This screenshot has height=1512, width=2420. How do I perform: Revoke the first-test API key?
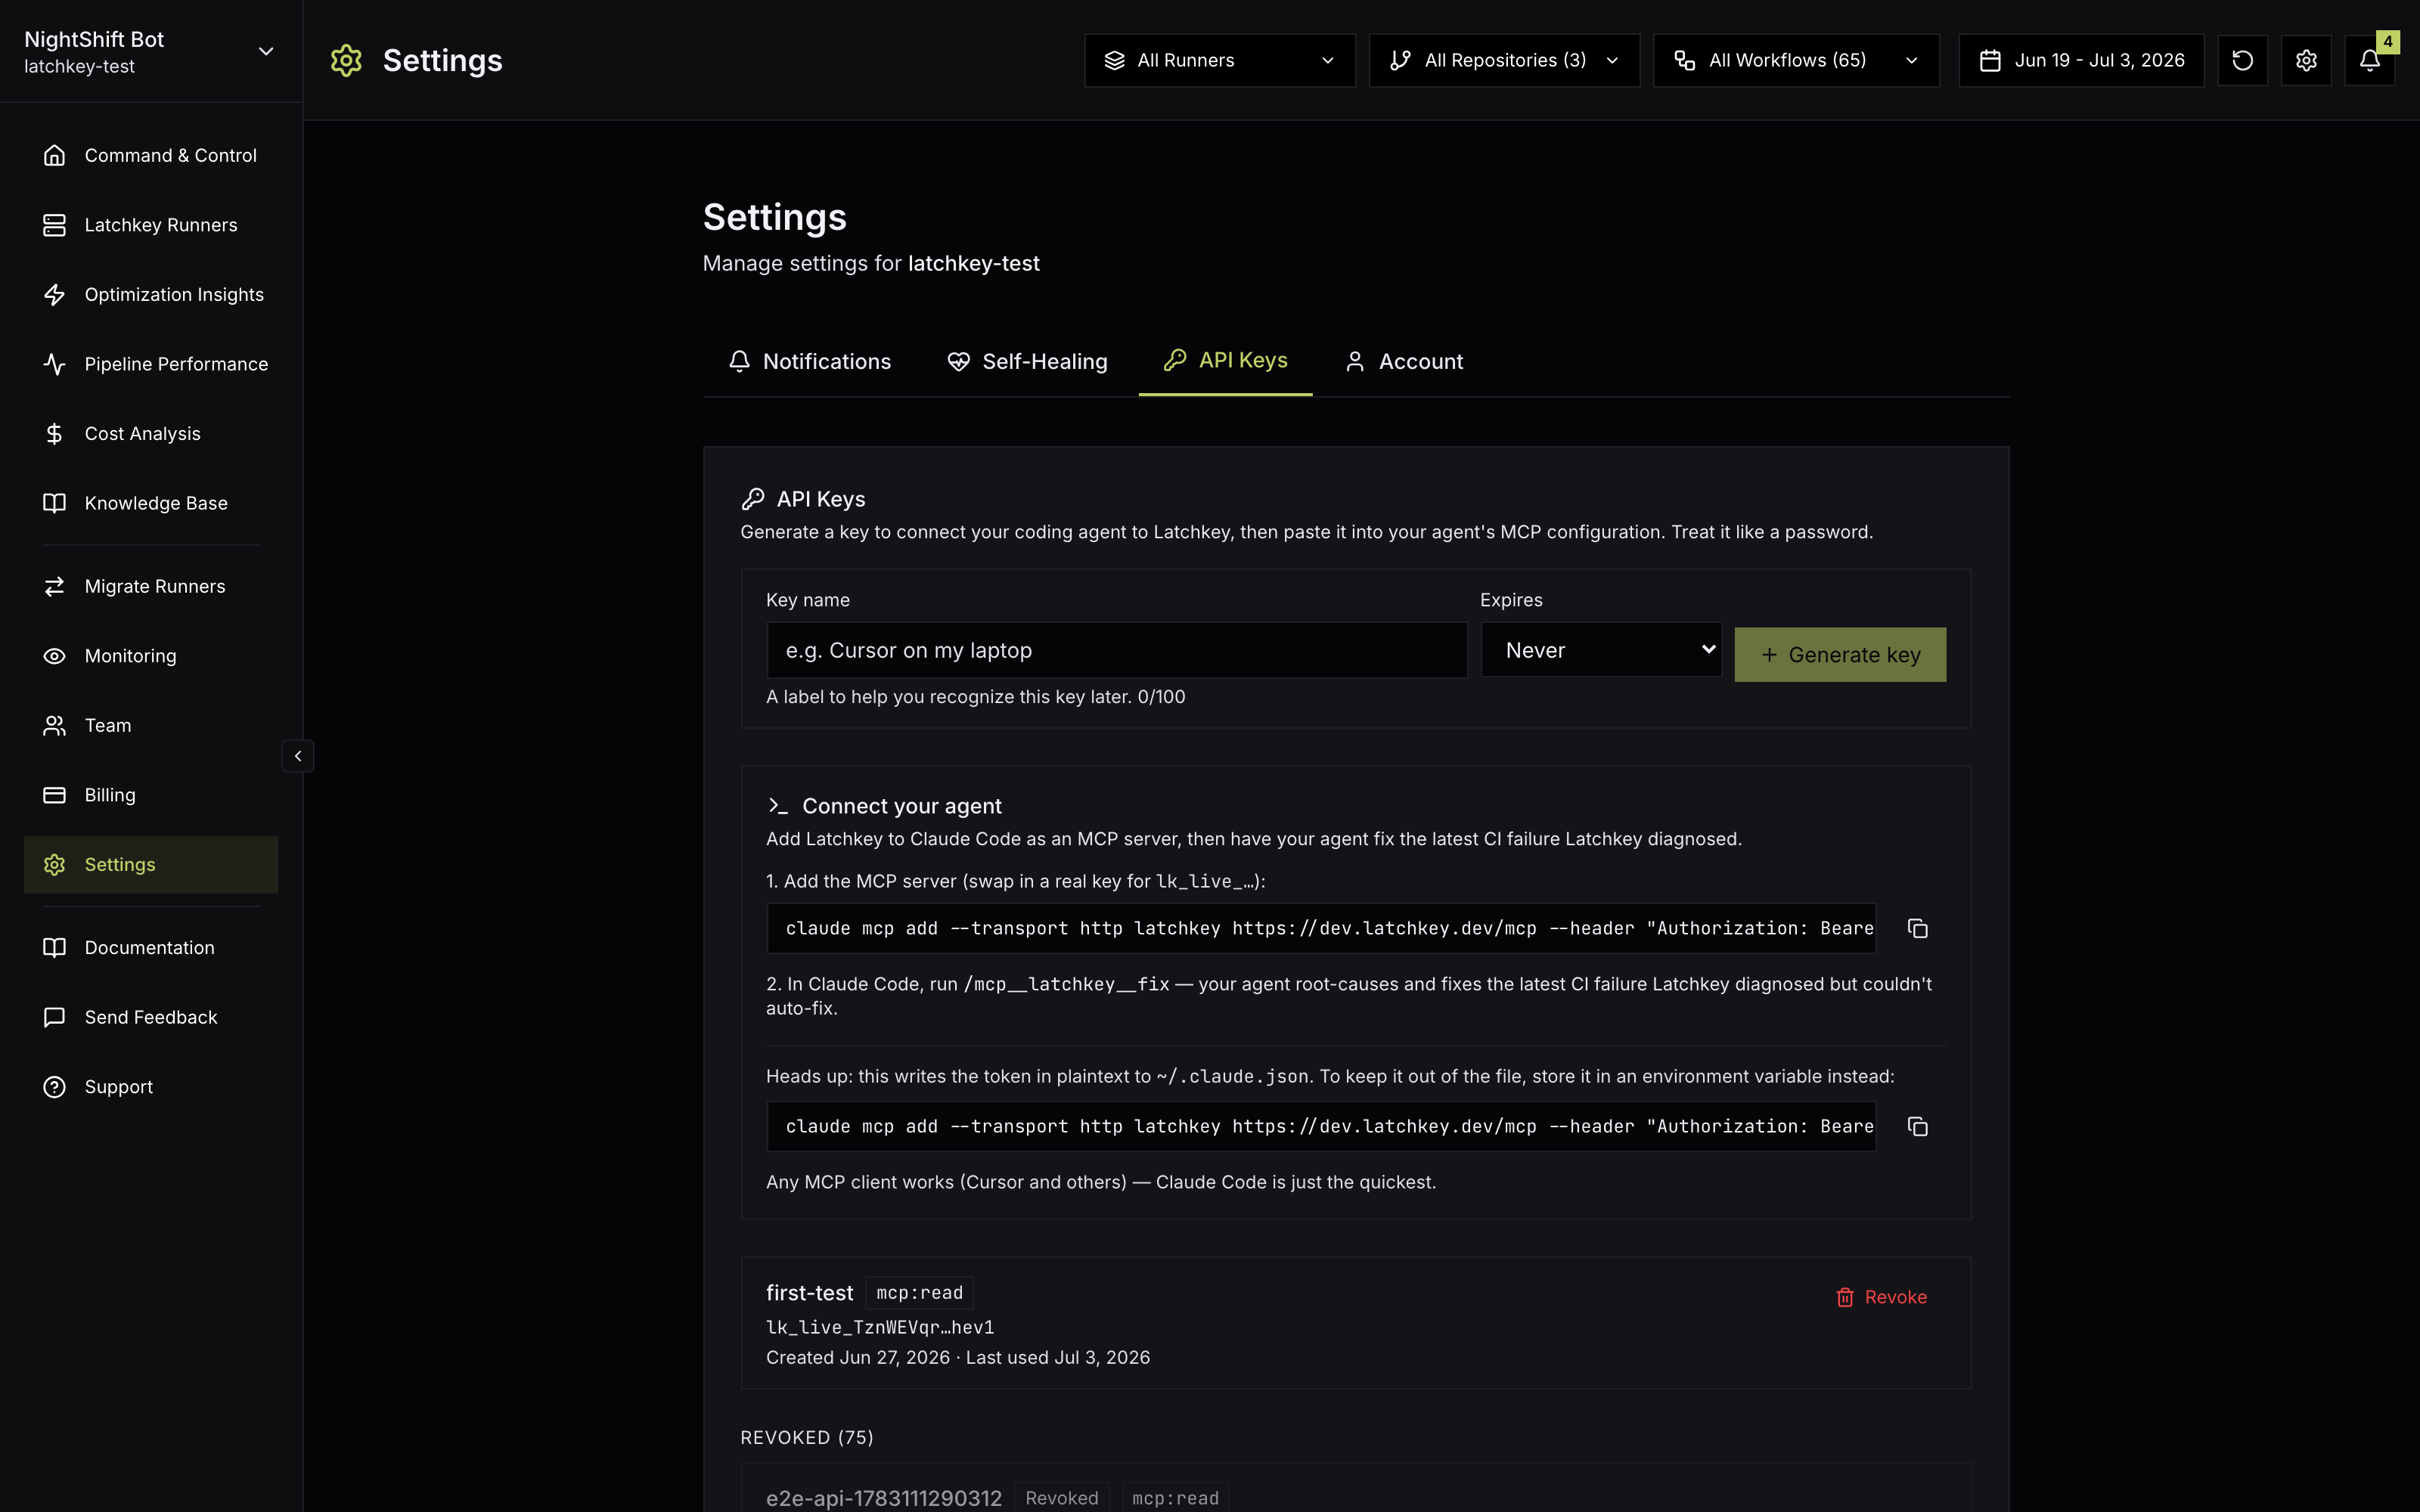[x=1881, y=1297]
